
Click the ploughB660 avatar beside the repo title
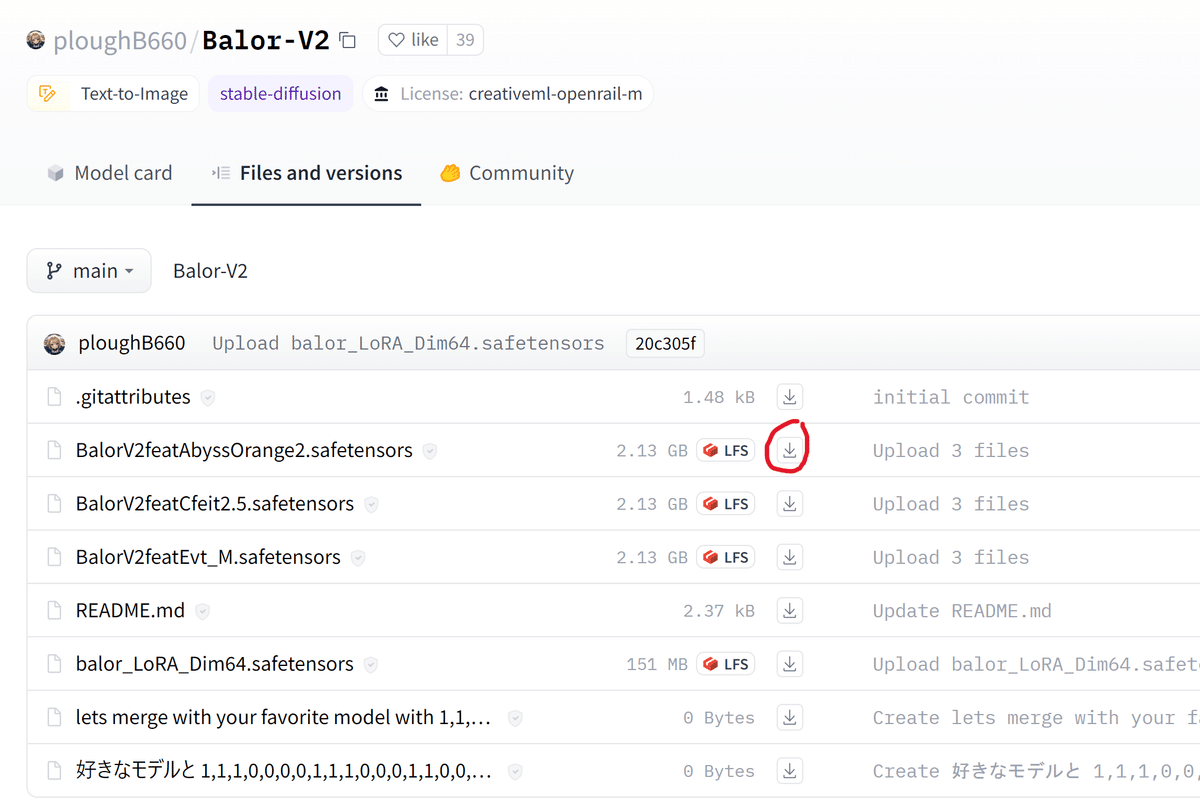click(36, 40)
